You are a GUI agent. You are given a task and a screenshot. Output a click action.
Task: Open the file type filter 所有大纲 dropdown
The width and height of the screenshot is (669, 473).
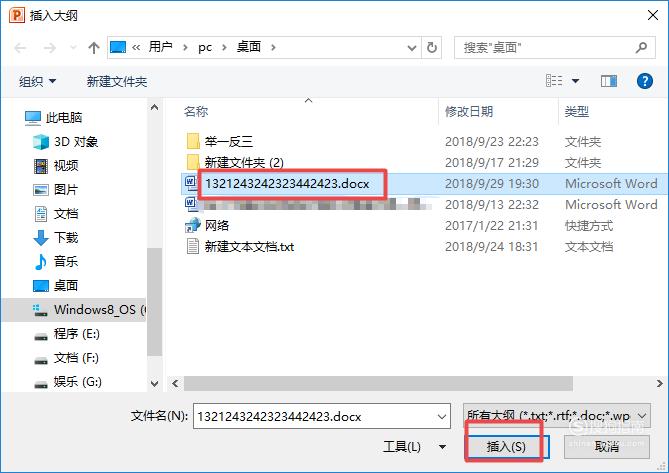557,415
